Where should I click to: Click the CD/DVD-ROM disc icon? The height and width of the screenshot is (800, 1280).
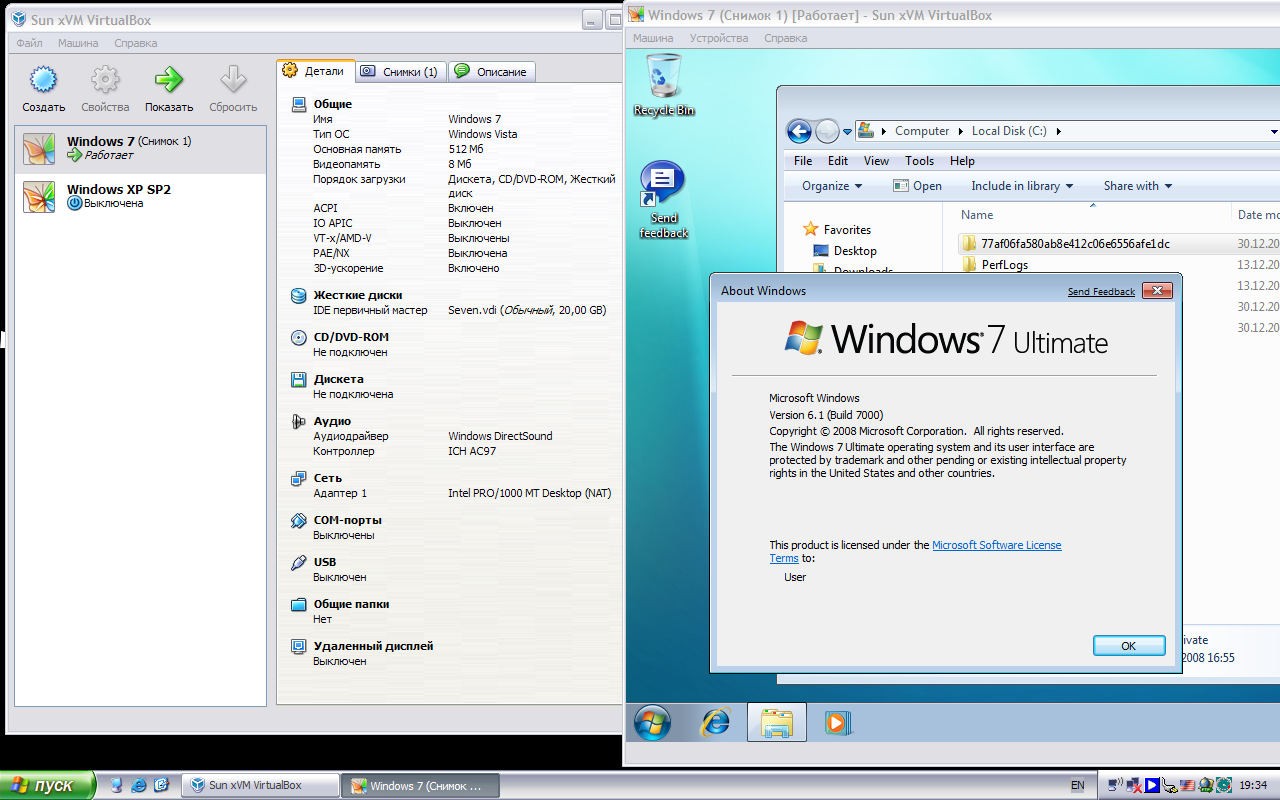point(298,338)
